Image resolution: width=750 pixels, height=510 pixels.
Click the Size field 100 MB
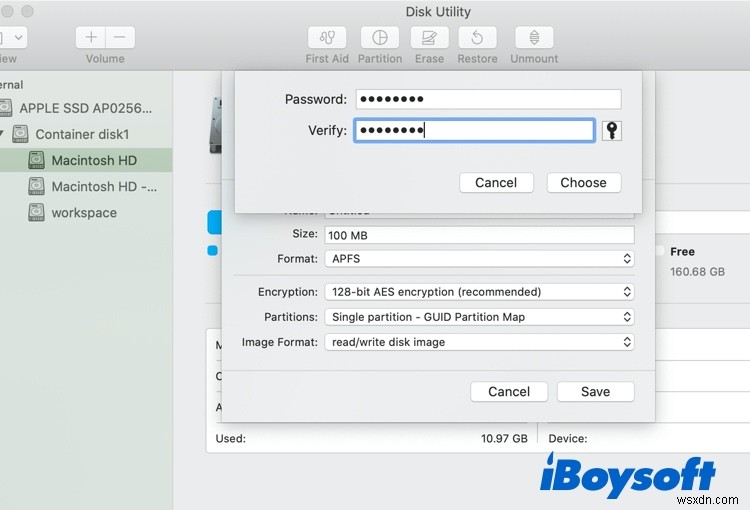(x=480, y=235)
